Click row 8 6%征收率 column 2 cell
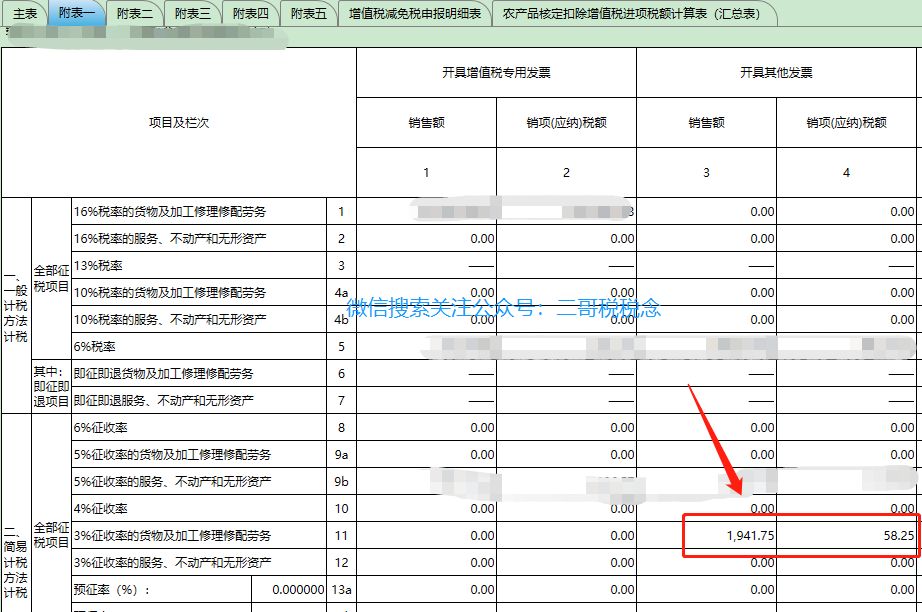Screen dimensions: 922x612 point(566,428)
